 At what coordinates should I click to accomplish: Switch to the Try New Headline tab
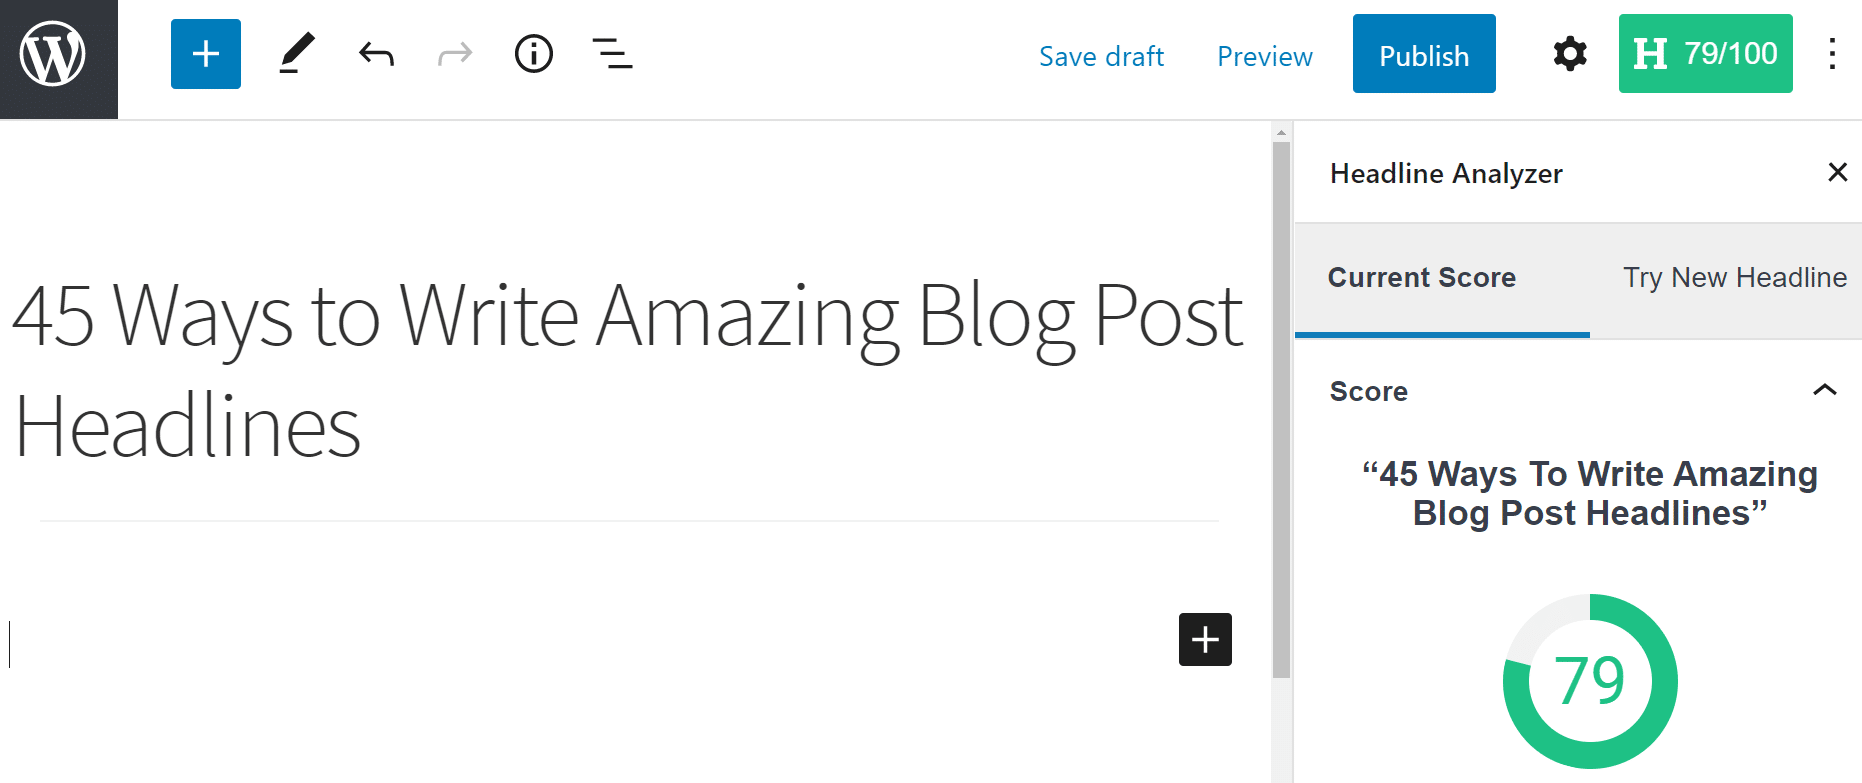1734,278
